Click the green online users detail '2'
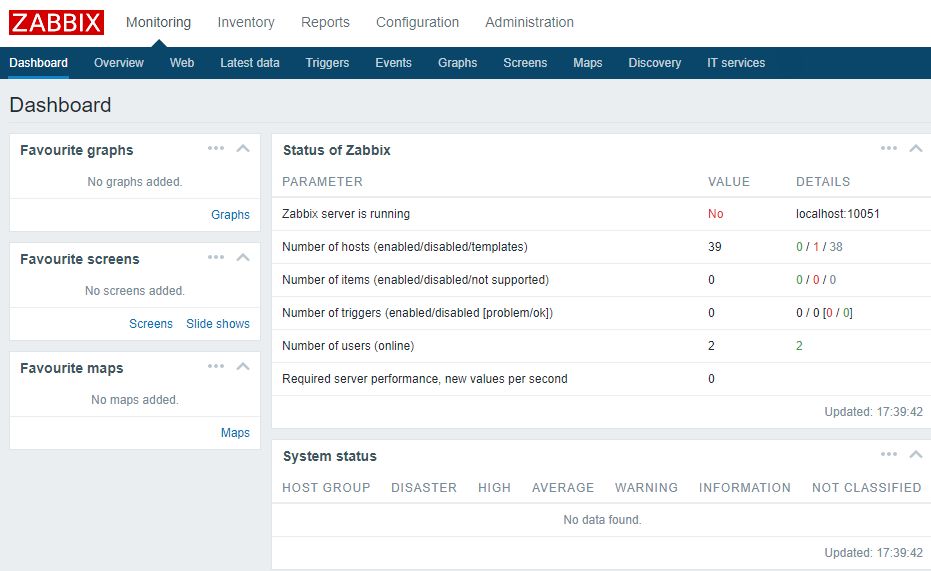The image size is (931, 571). point(799,346)
